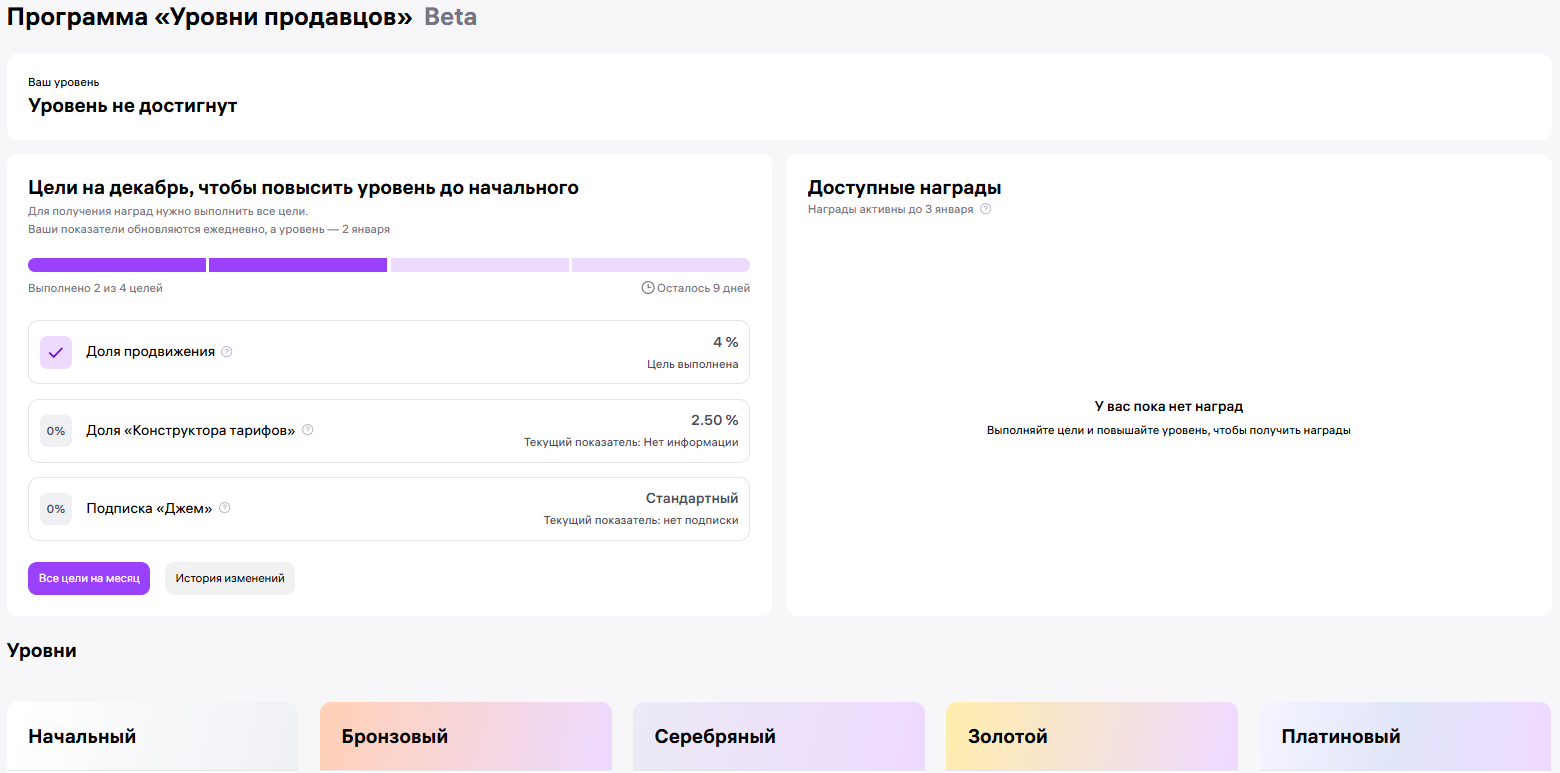Open «История изменений»
Viewport: 1560px width, 773px height.
(x=230, y=578)
